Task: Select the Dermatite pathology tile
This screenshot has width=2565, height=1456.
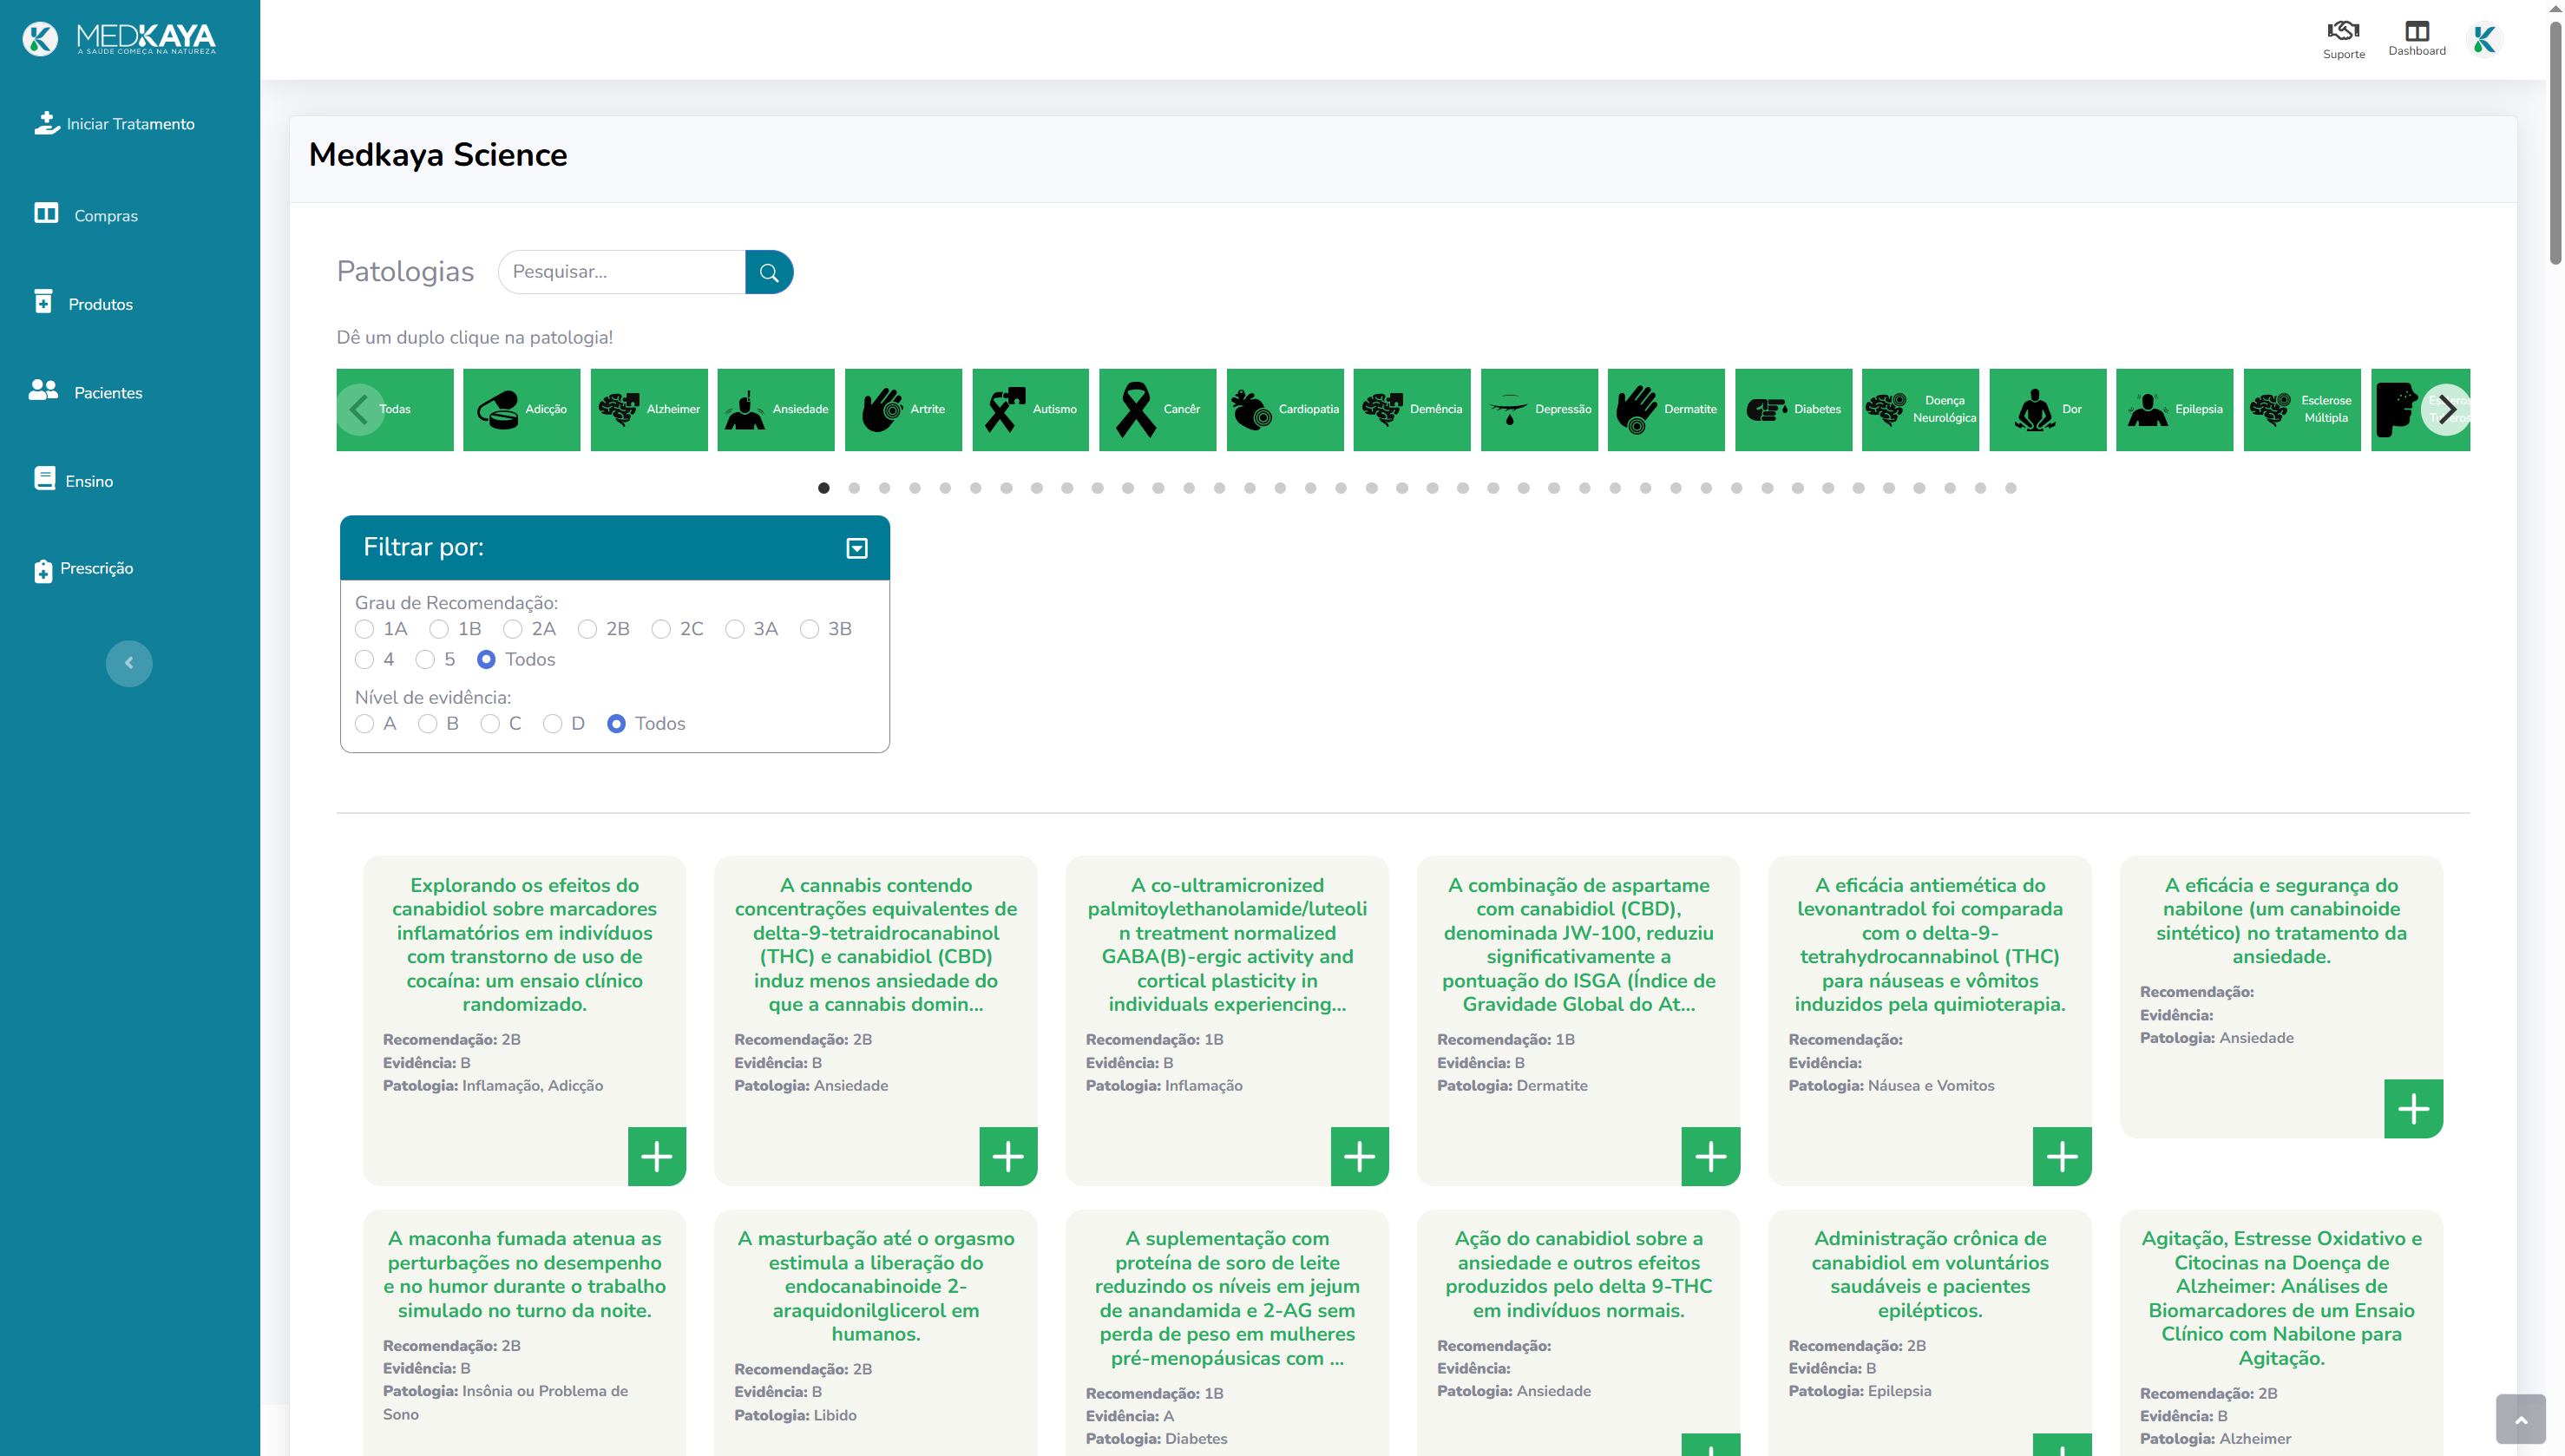Action: 1666,410
